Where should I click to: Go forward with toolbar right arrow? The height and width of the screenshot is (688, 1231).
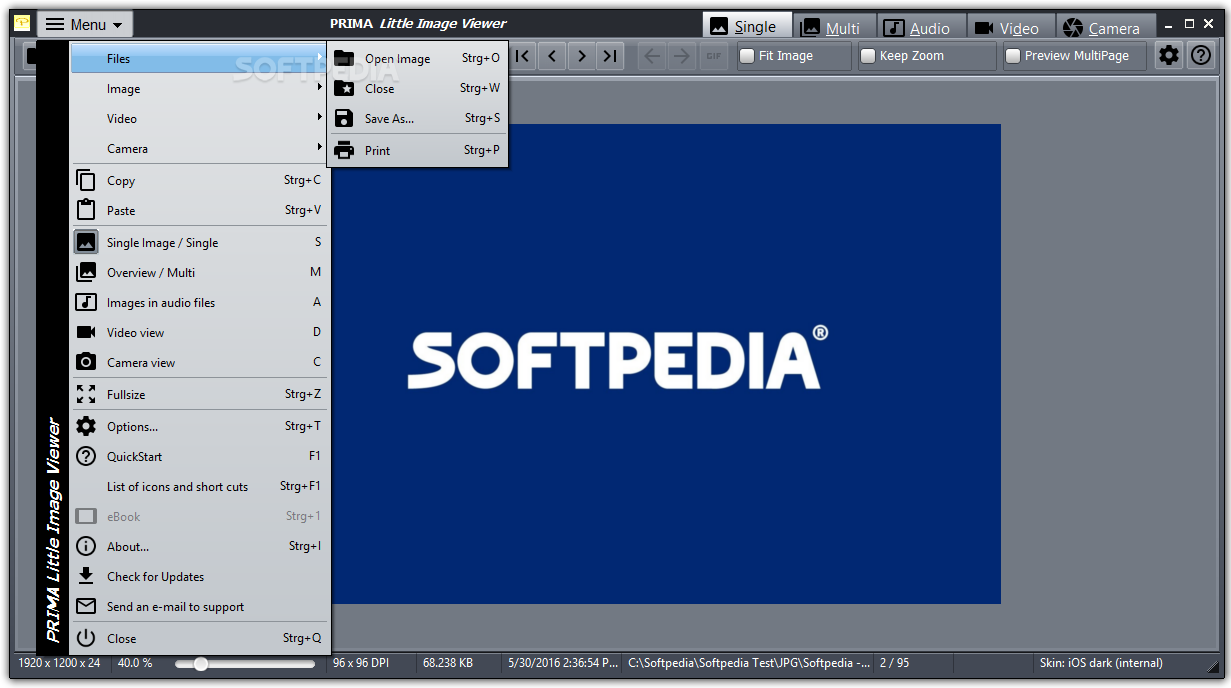click(x=682, y=56)
